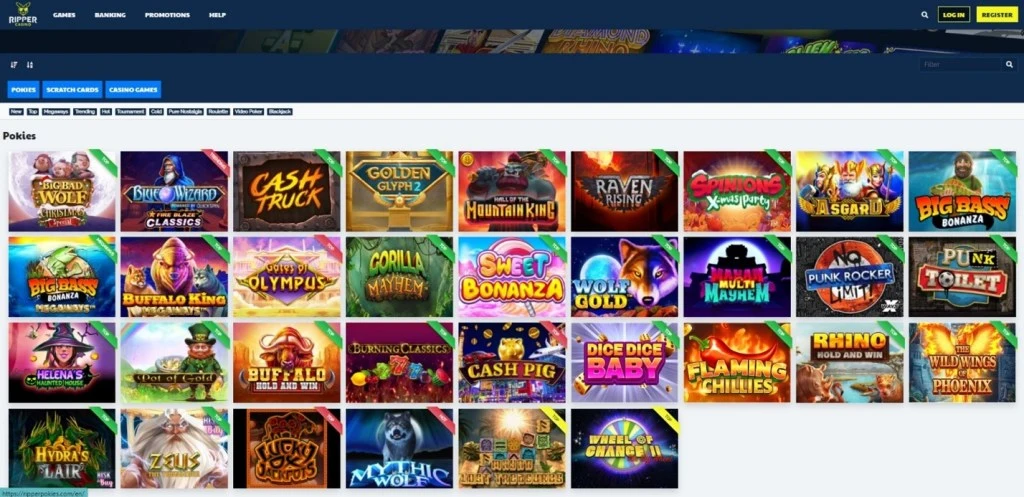Open the search magnifier in header

click(x=925, y=14)
